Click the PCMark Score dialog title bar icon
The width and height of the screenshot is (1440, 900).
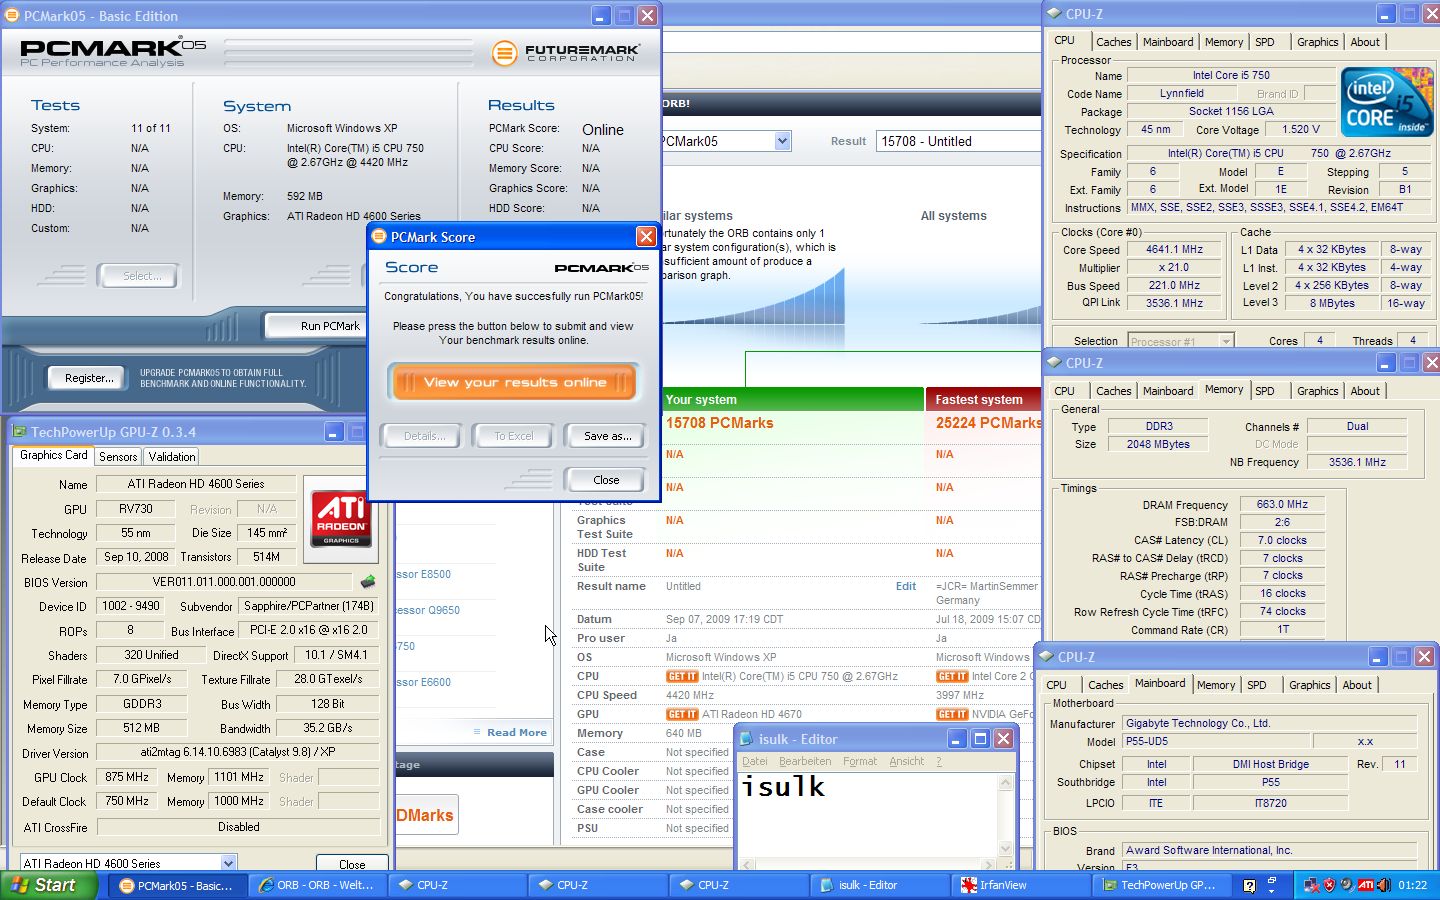pyautogui.click(x=379, y=236)
